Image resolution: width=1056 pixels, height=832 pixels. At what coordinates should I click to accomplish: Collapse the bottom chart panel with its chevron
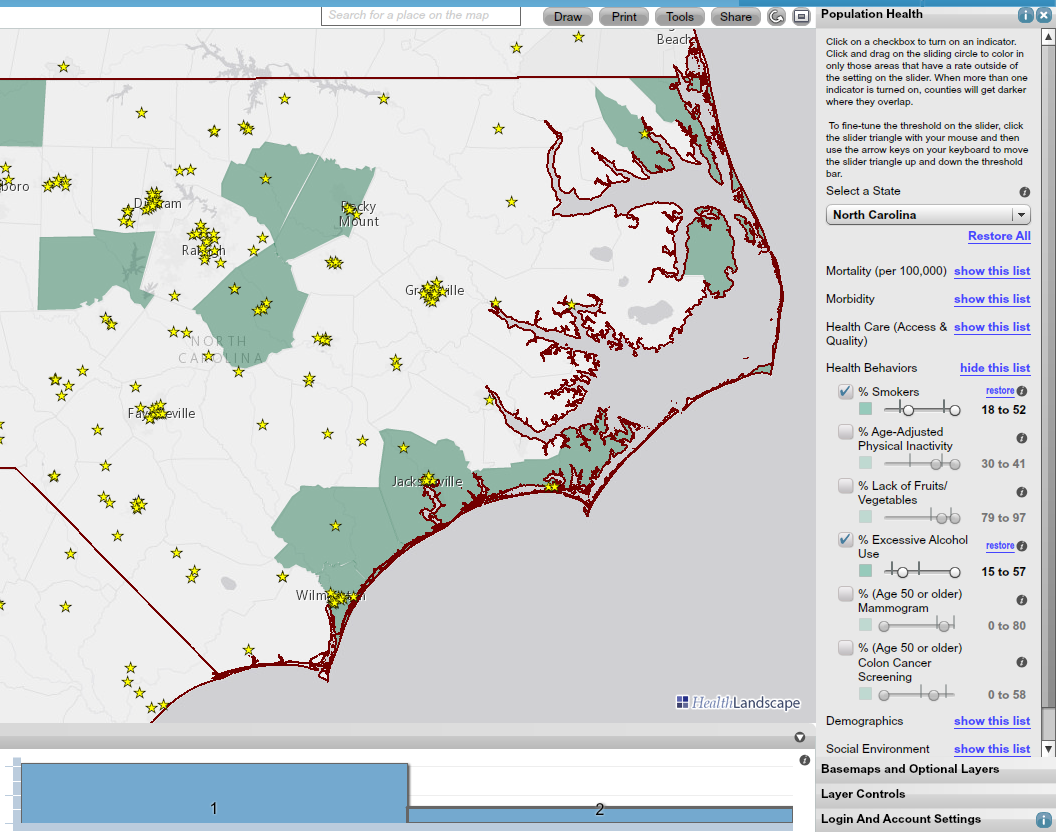click(799, 737)
